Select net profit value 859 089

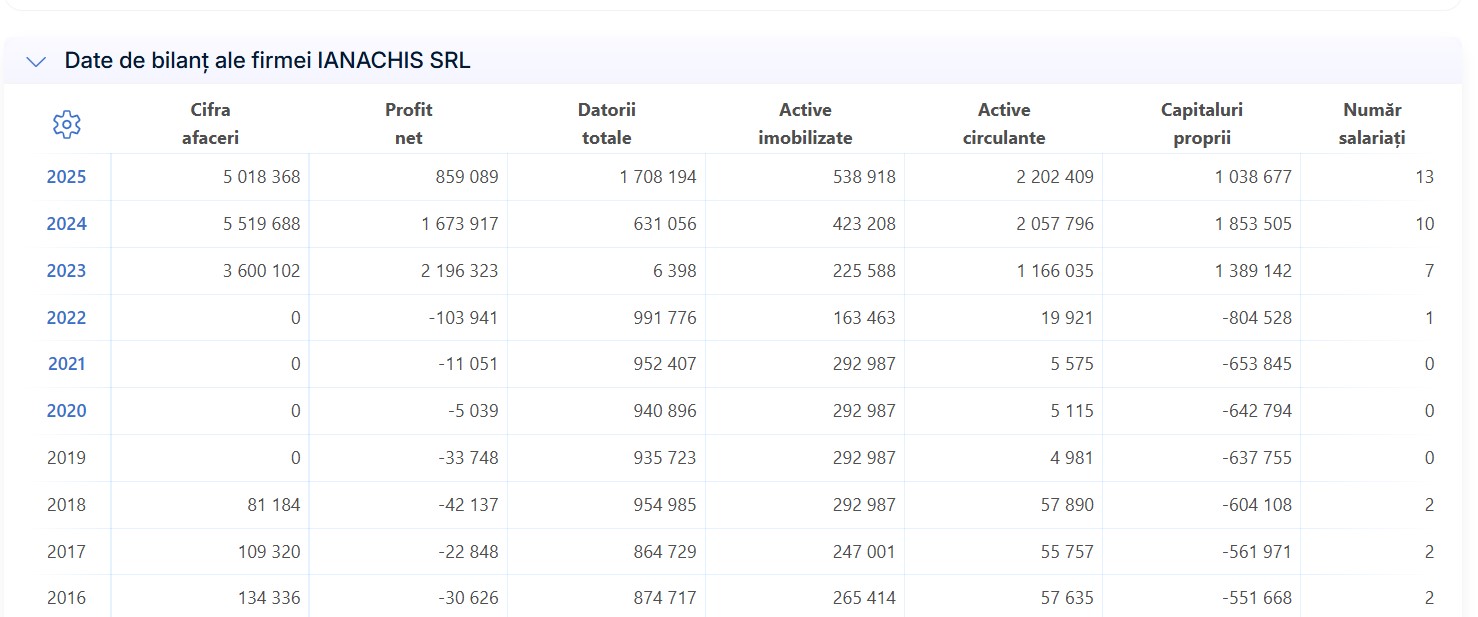(x=467, y=177)
